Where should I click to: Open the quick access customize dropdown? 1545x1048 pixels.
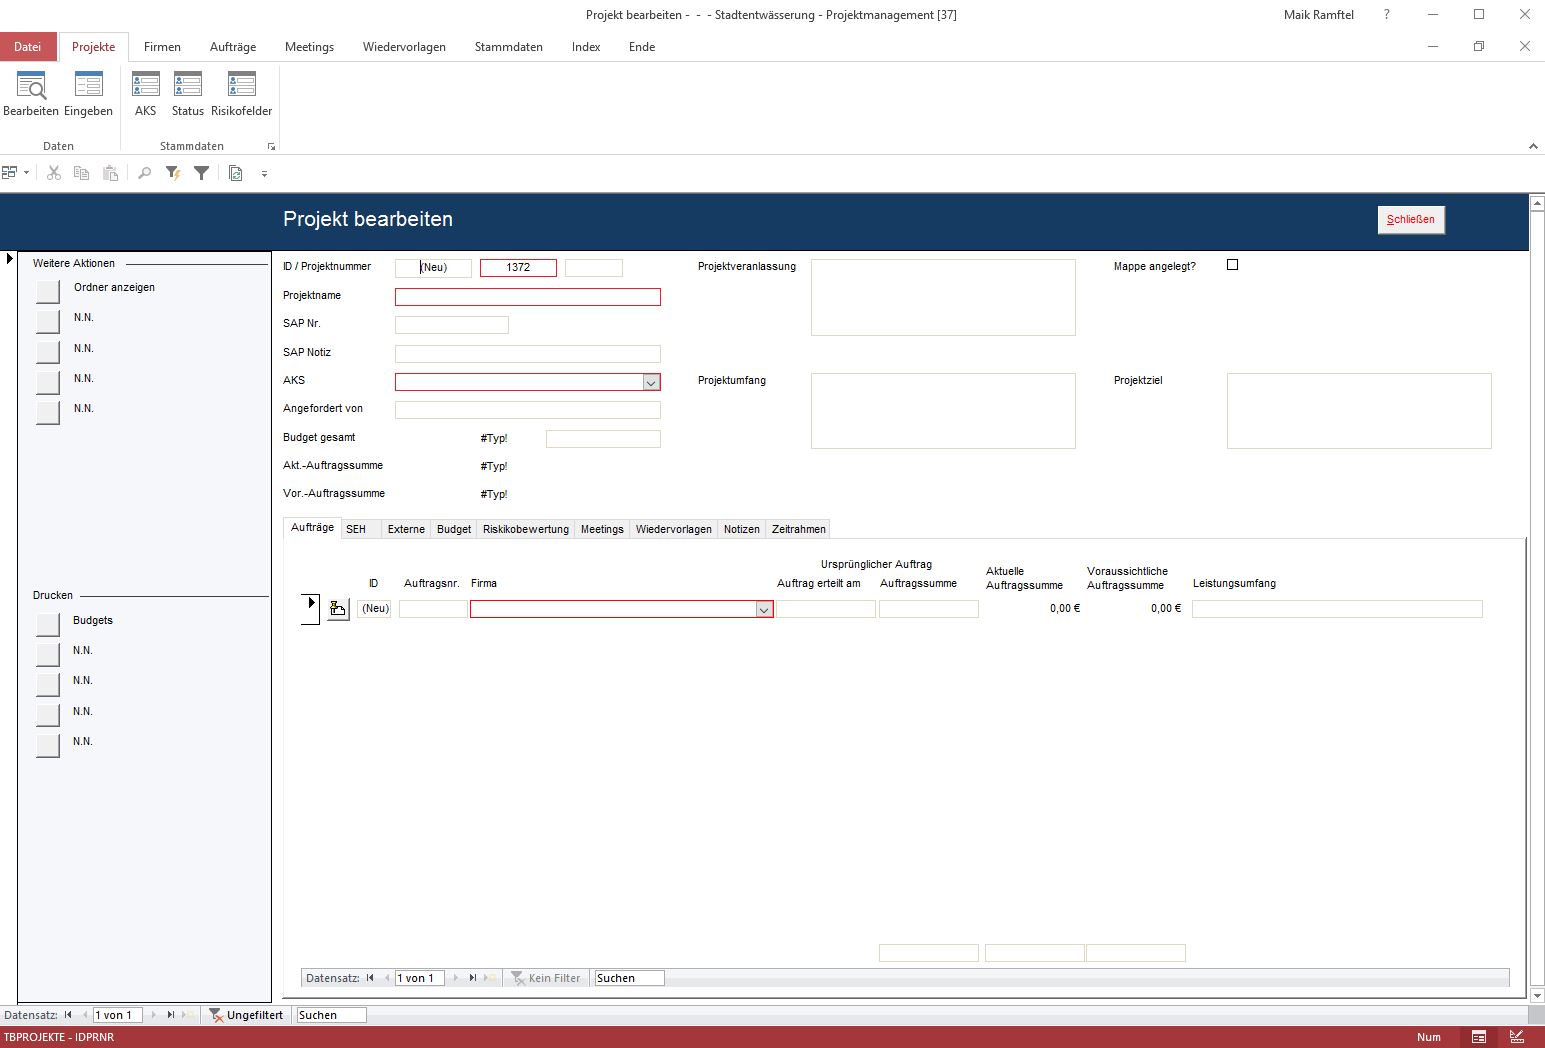(x=264, y=174)
